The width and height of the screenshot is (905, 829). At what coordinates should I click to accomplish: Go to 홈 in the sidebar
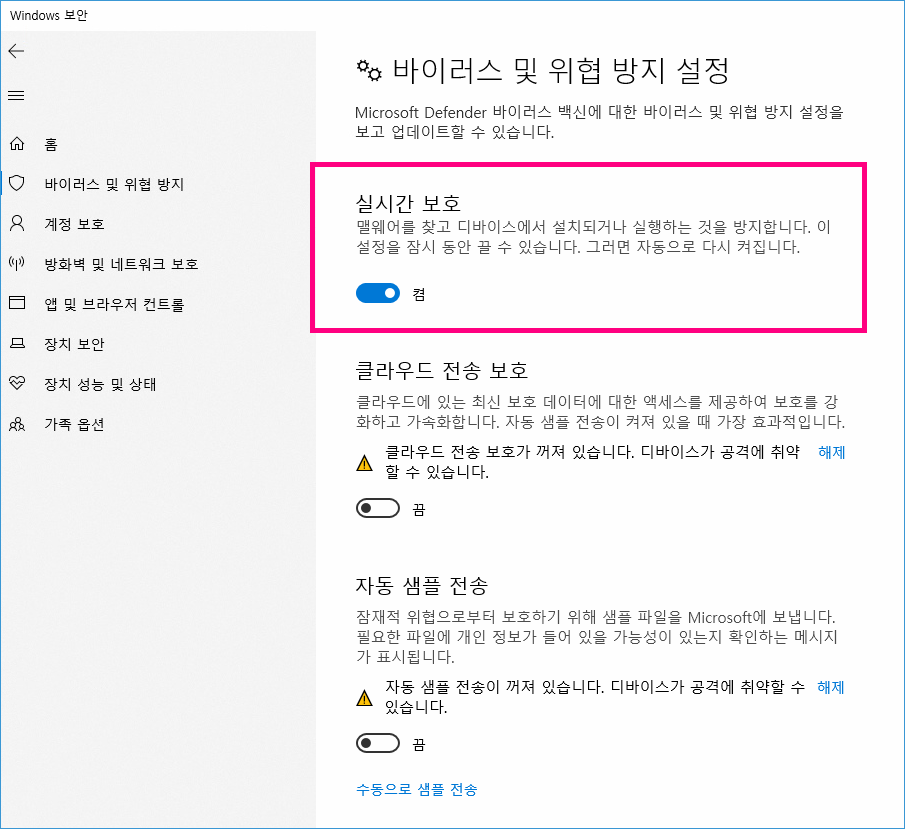[x=51, y=144]
